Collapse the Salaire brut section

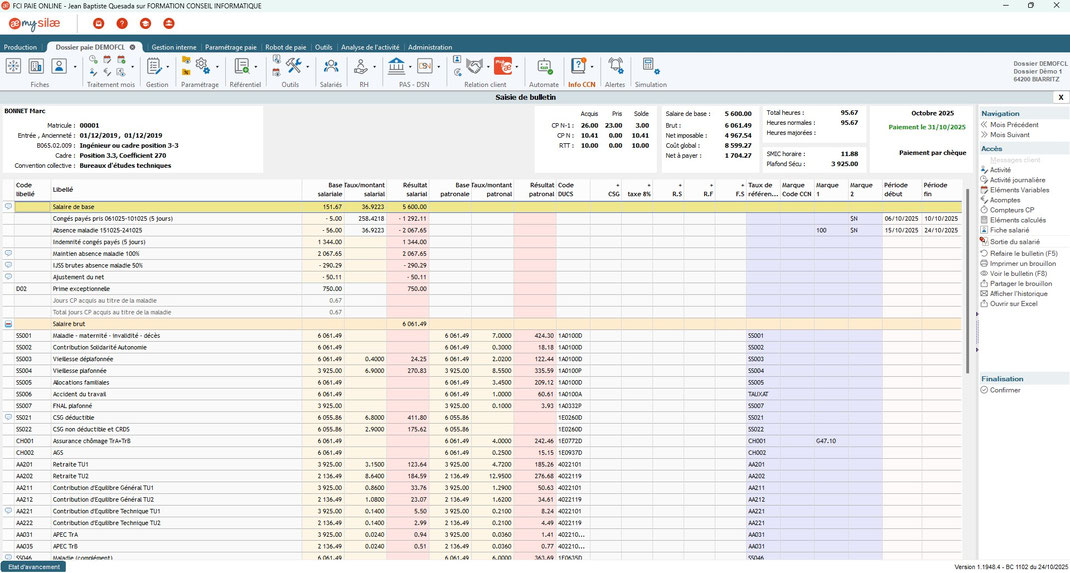[9, 324]
